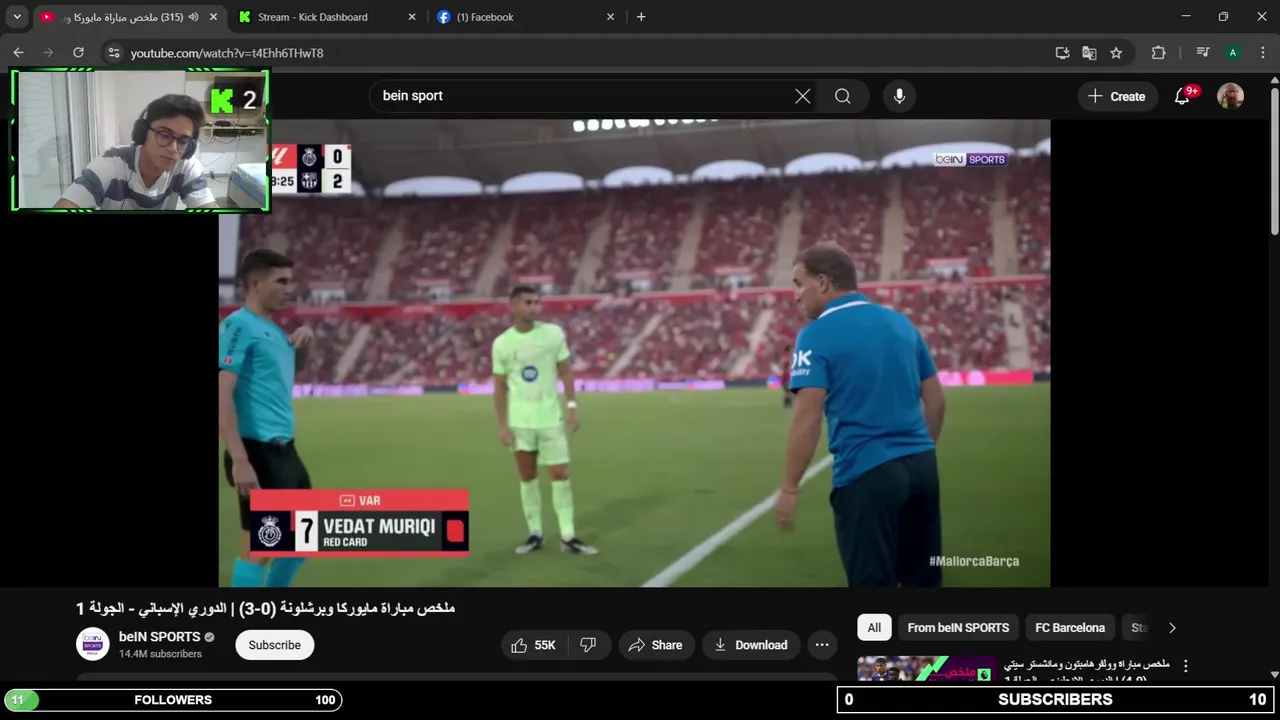Open the beIN SPORTS channel name link

click(160, 637)
